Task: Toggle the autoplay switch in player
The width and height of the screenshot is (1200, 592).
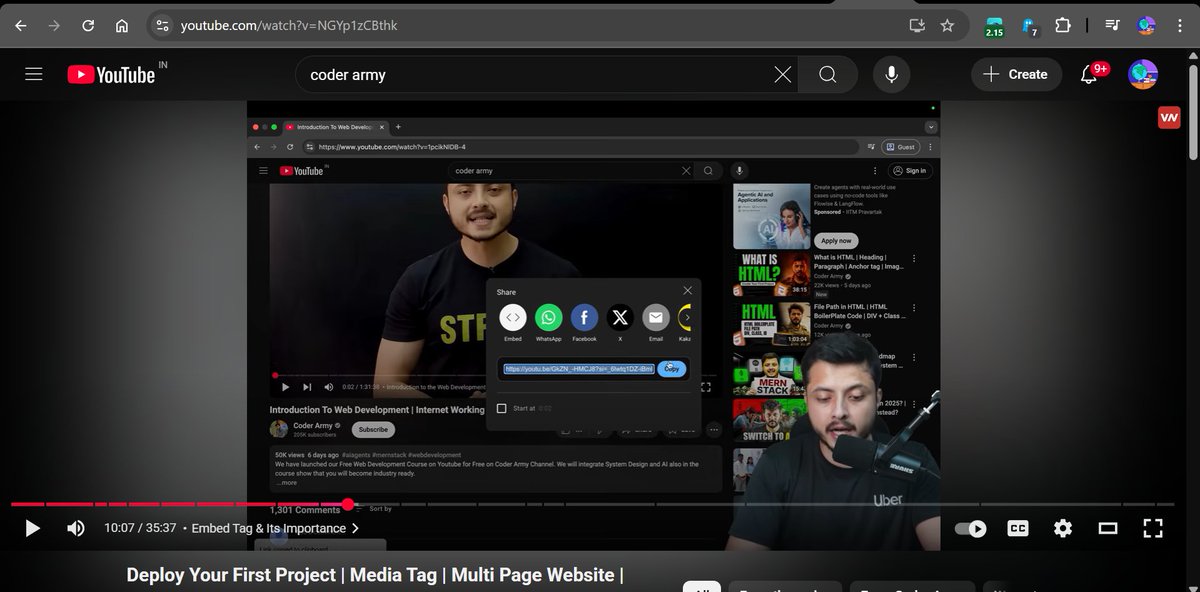Action: click(x=970, y=528)
